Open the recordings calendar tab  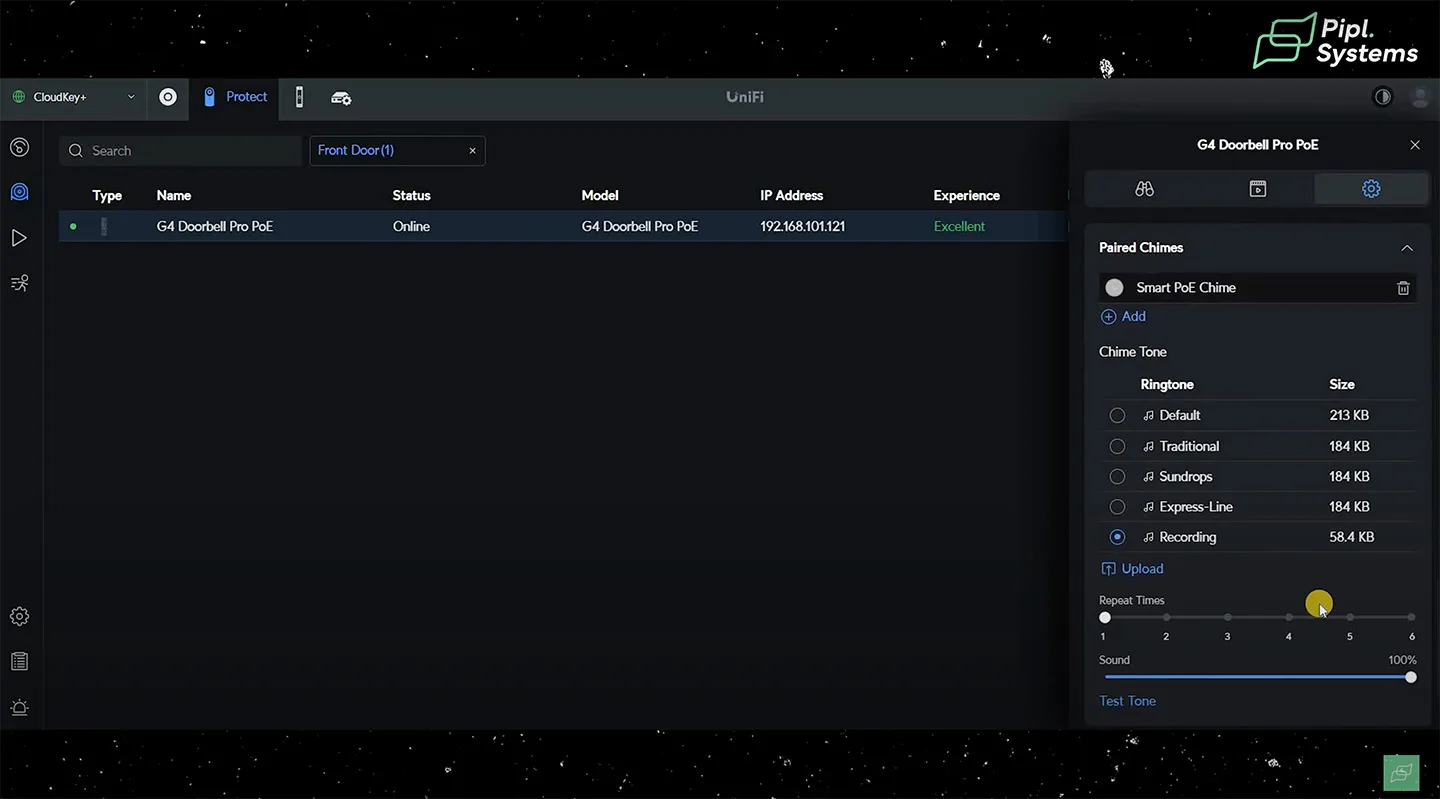click(1258, 188)
